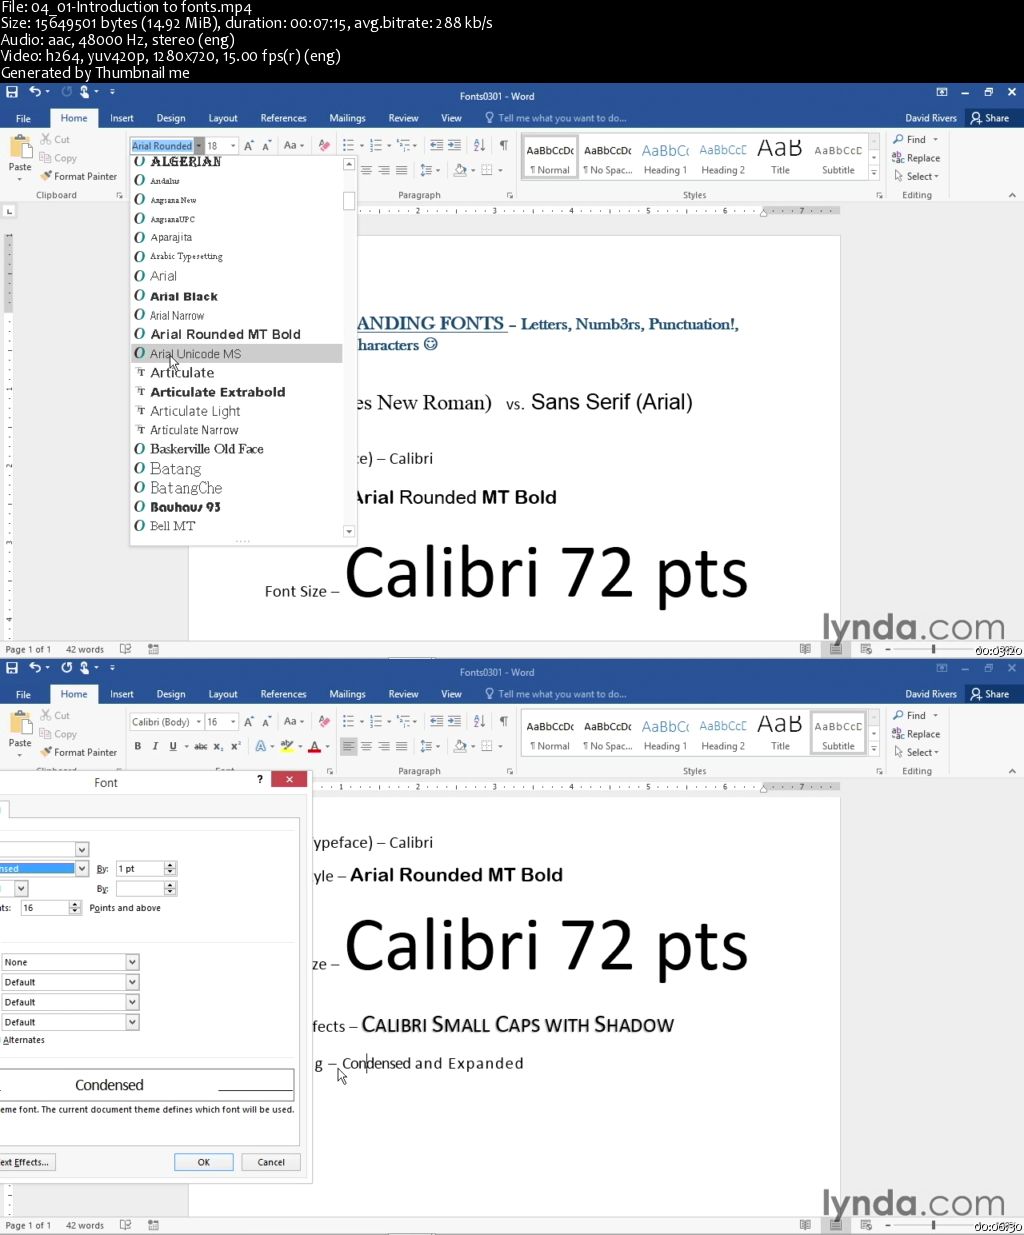Click Share in the top Word window
The height and width of the screenshot is (1235, 1024).
(990, 118)
